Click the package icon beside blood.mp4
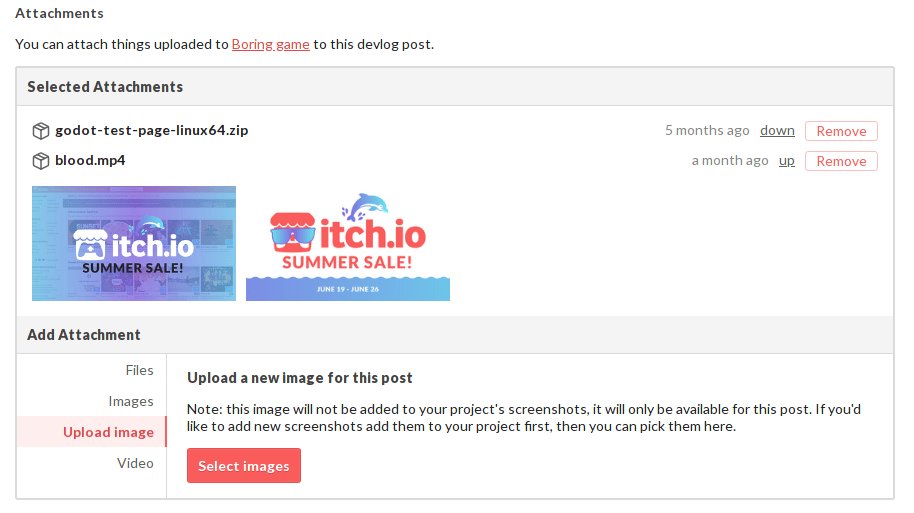This screenshot has height=513, width=914. (40, 161)
